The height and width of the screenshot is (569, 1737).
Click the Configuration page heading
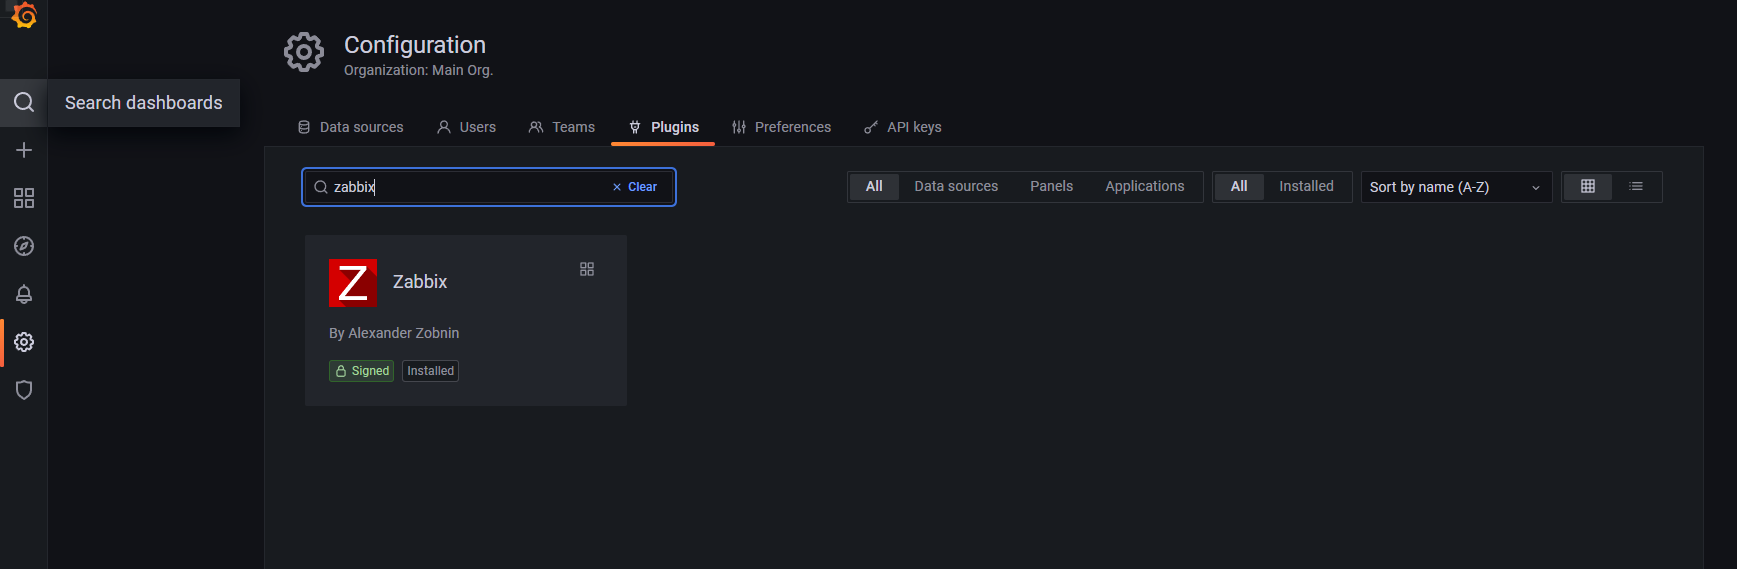point(415,45)
